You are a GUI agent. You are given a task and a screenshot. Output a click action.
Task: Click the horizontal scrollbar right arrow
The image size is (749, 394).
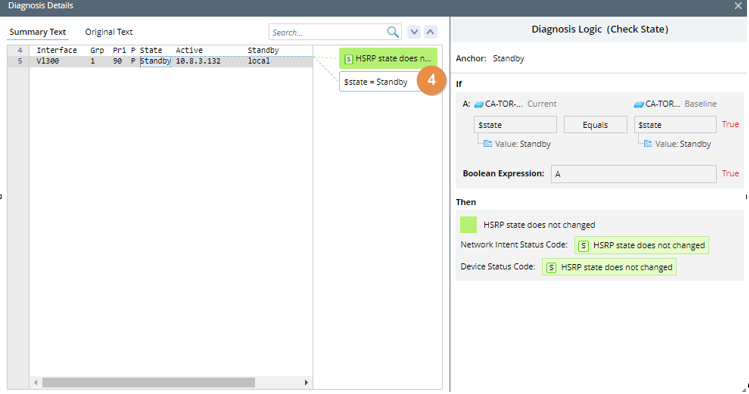(x=306, y=383)
